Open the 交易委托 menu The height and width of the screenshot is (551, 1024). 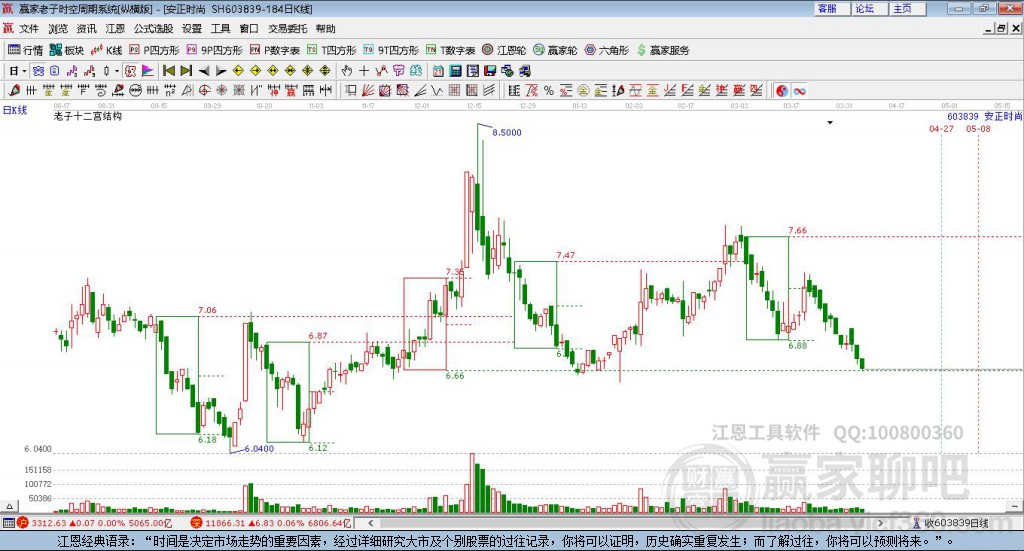[x=287, y=29]
